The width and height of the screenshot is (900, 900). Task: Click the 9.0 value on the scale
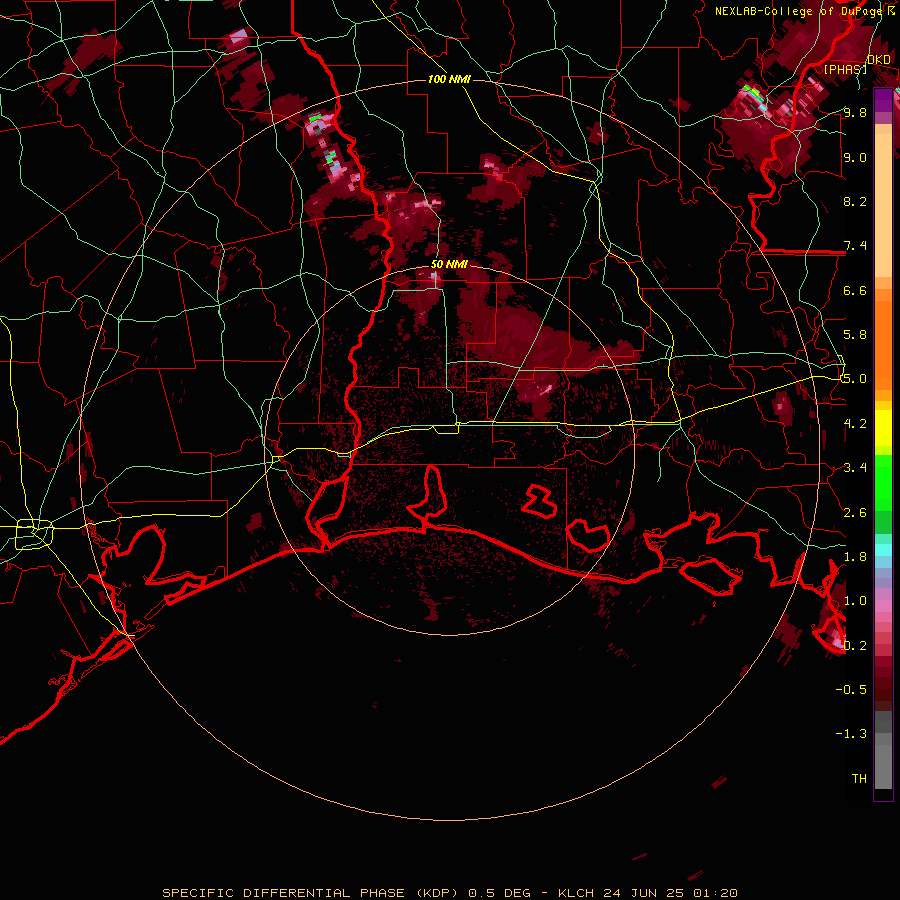[x=855, y=158]
